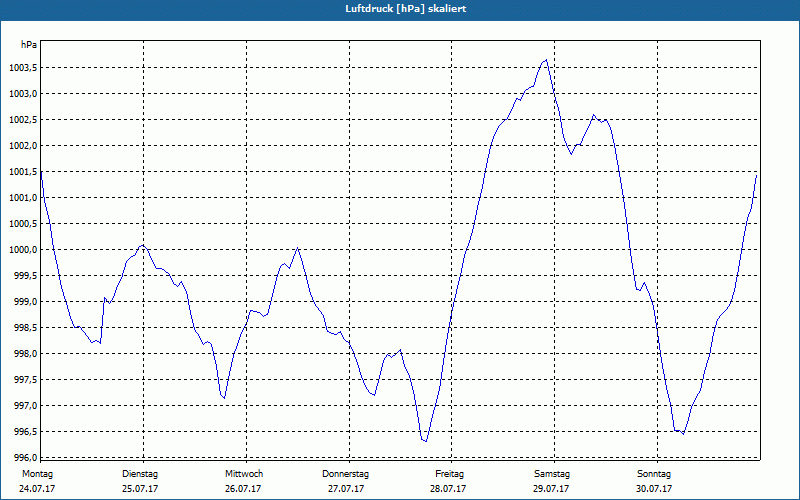The width and height of the screenshot is (800, 500).
Task: Click the date 25.07.17
Action: (140, 489)
